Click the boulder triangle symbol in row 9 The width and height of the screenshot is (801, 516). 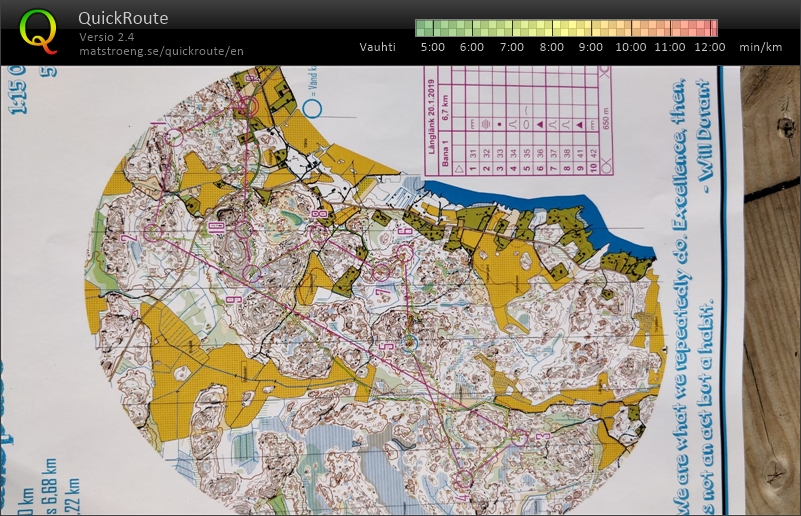click(x=580, y=124)
